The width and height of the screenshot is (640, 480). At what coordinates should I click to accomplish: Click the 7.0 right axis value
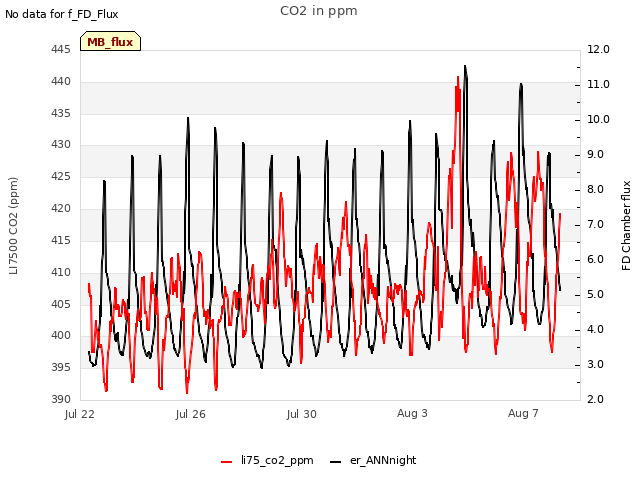(x=595, y=225)
